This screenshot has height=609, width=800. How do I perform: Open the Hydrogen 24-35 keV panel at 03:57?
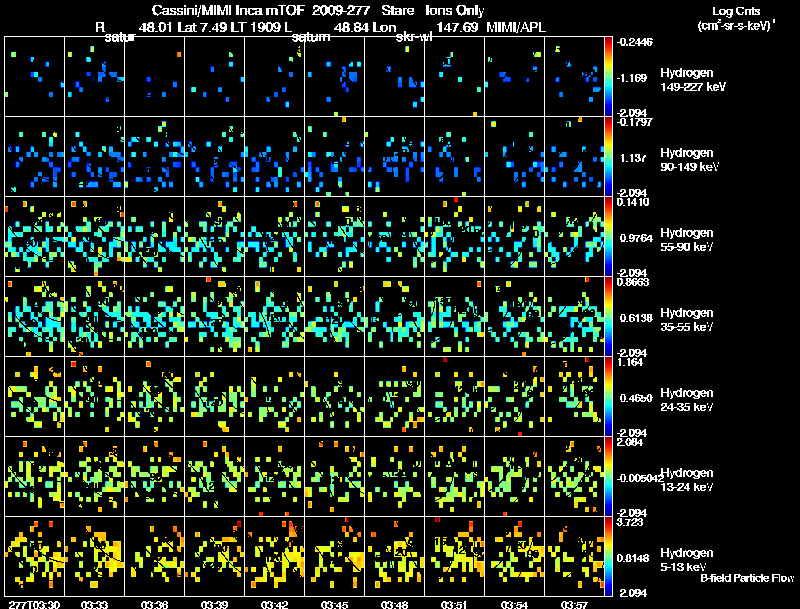pyautogui.click(x=574, y=397)
